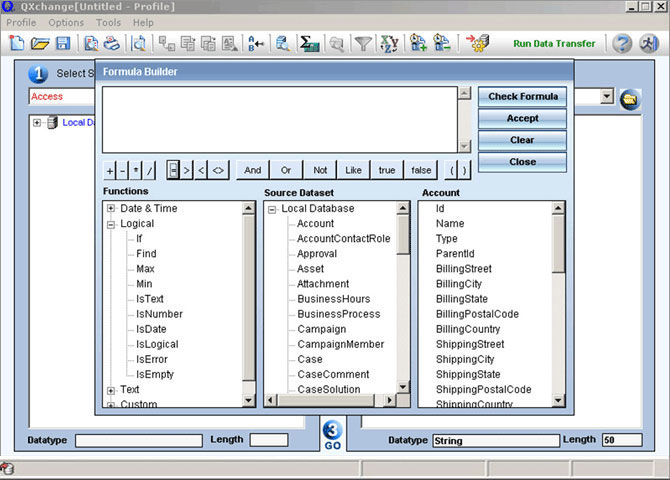
Task: Insert the minus operator
Action: (x=122, y=171)
